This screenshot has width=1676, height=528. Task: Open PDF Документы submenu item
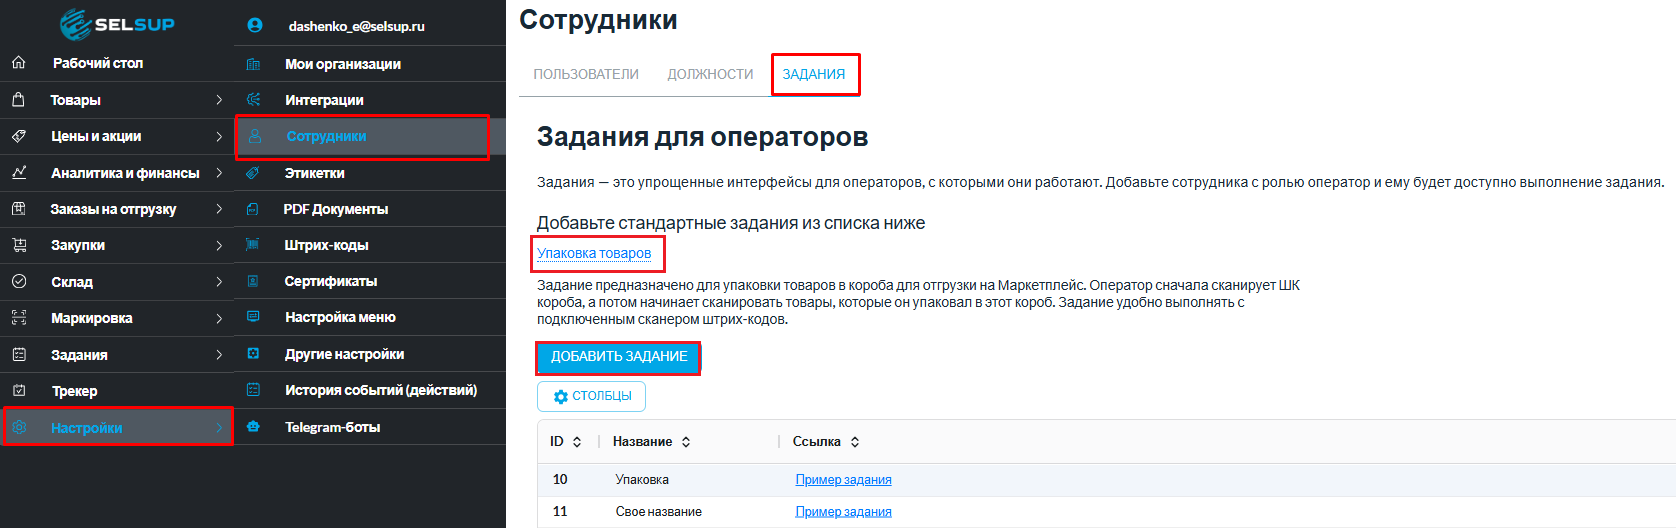(x=336, y=209)
